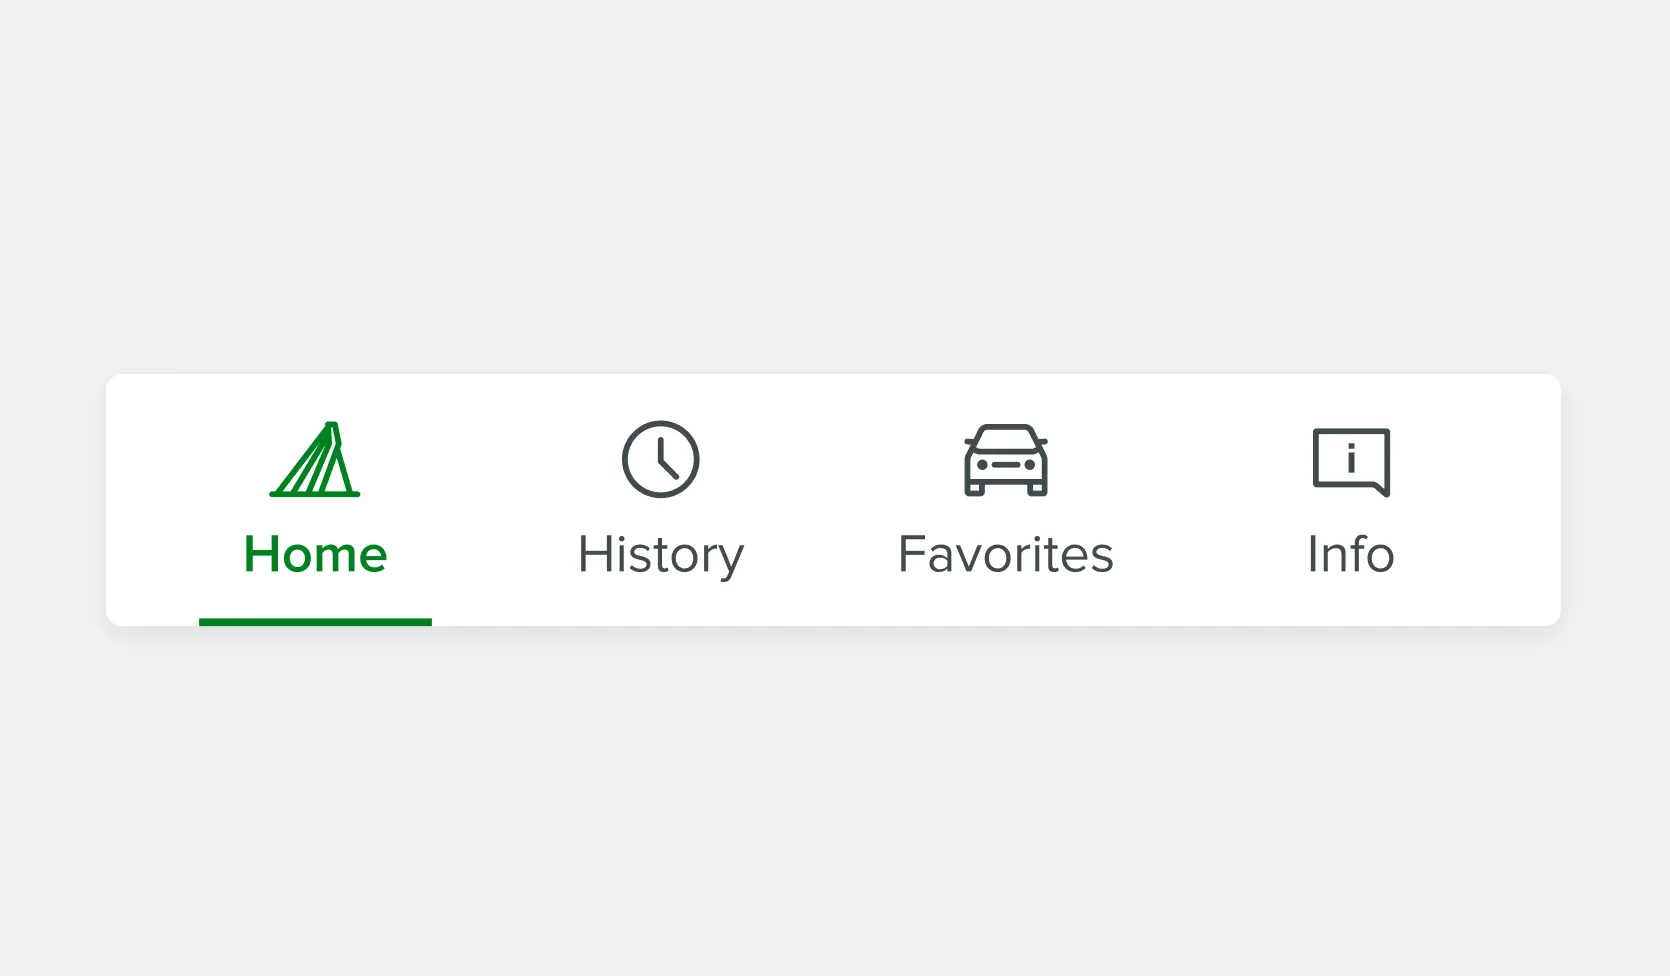Image resolution: width=1670 pixels, height=976 pixels.
Task: Click the clock hands in History icon
Action: point(664,463)
